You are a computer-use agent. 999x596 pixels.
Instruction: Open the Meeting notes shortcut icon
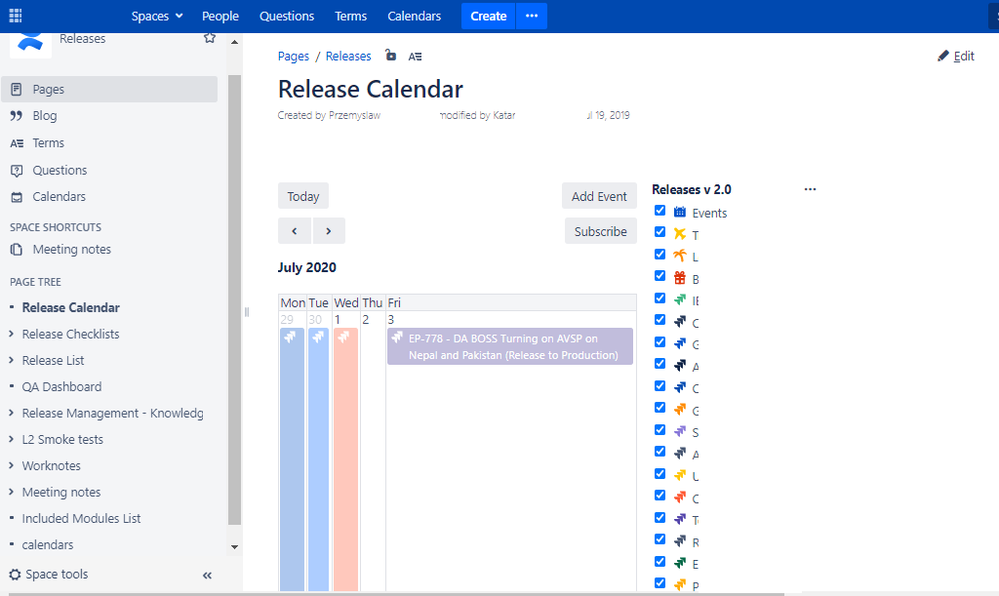point(17,249)
